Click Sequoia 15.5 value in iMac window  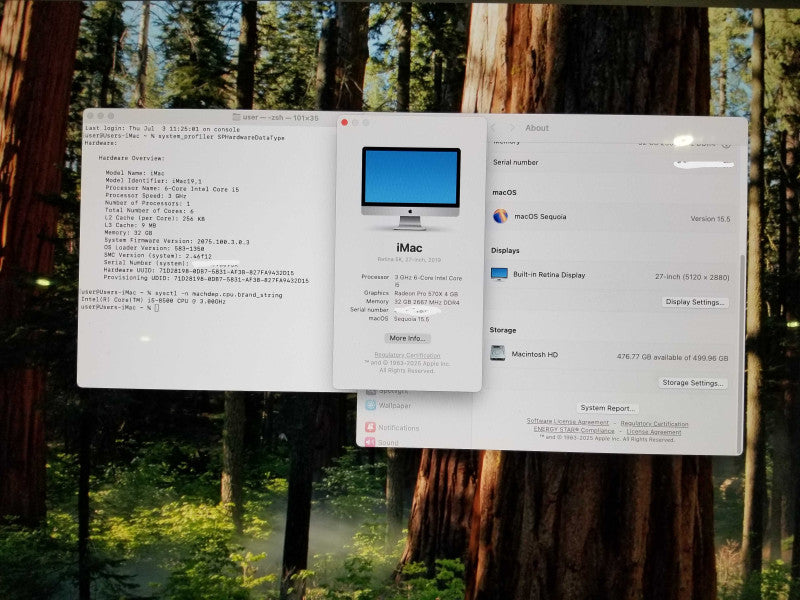(x=411, y=319)
